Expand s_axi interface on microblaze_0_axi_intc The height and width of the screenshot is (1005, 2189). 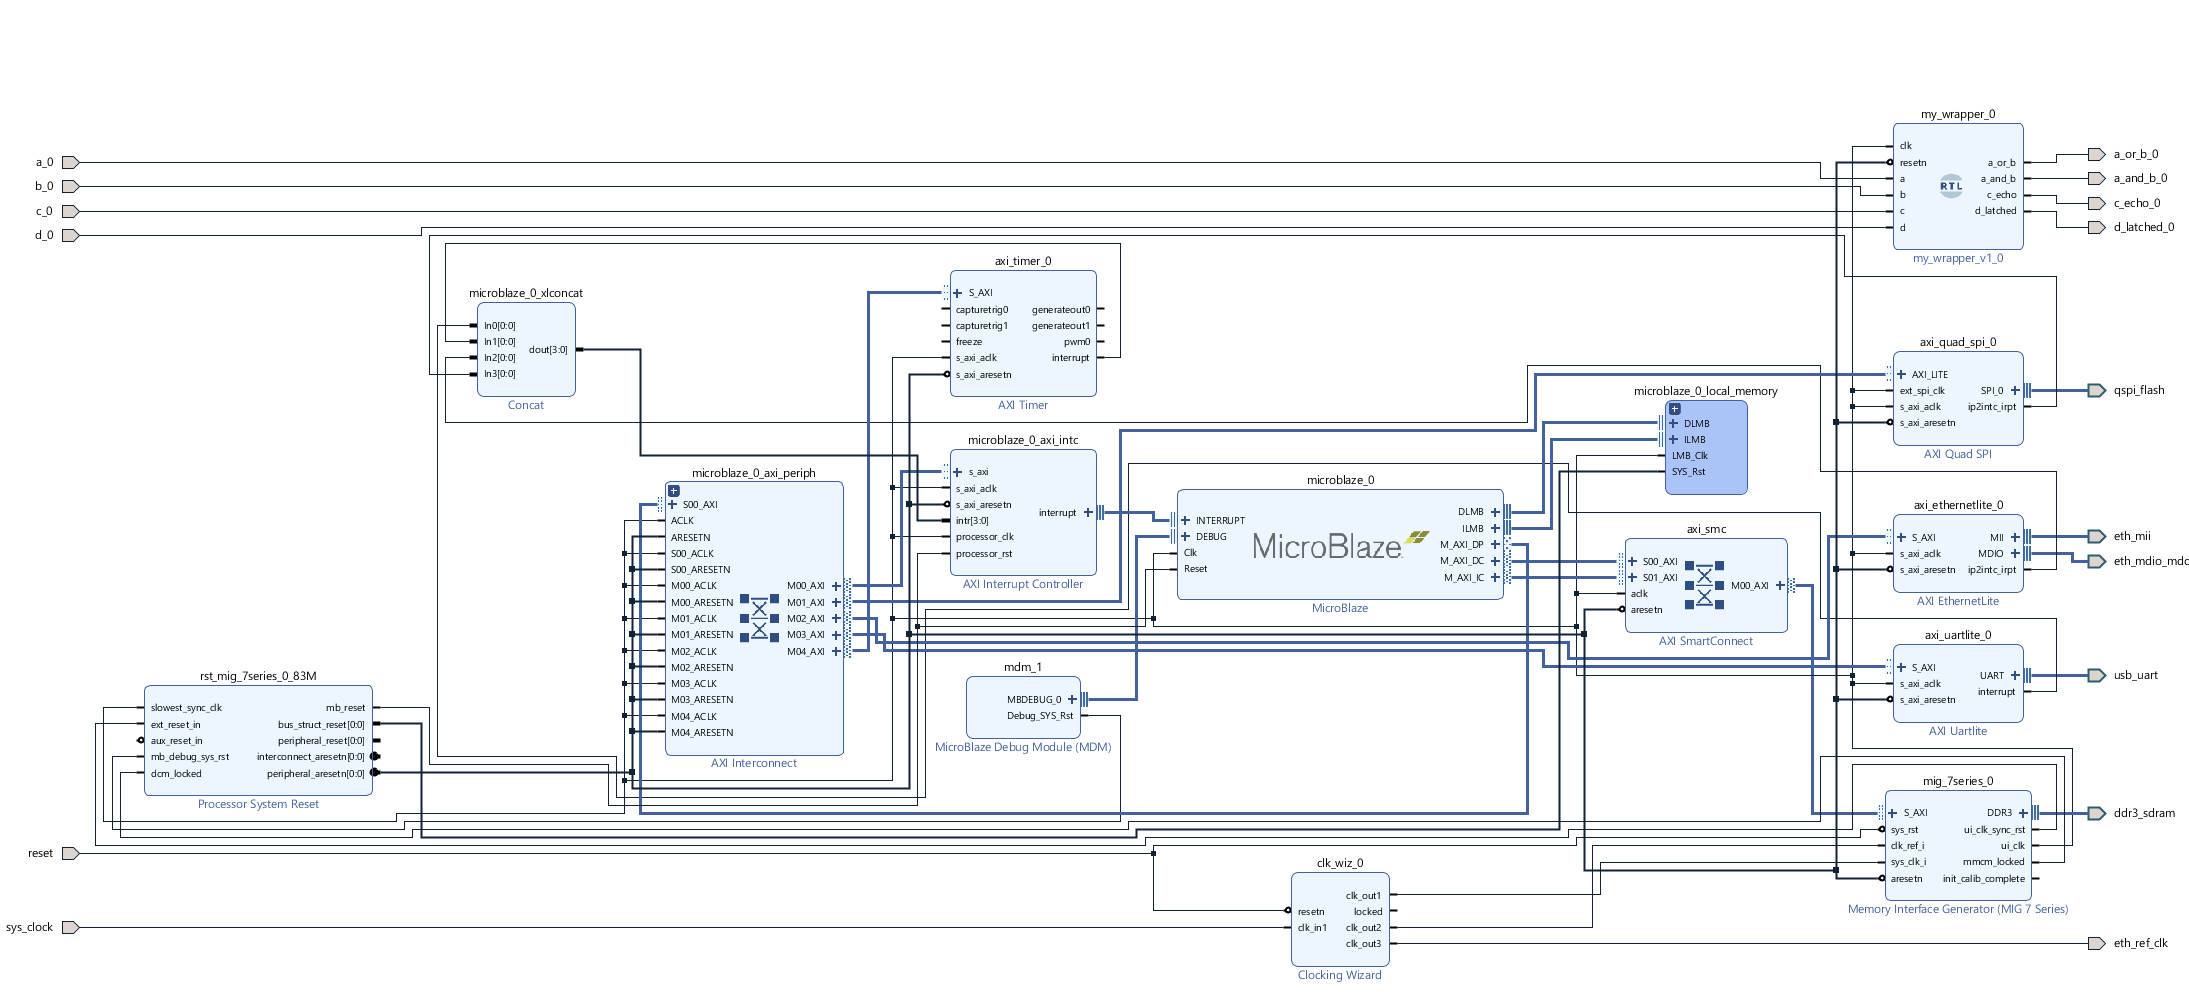957,472
